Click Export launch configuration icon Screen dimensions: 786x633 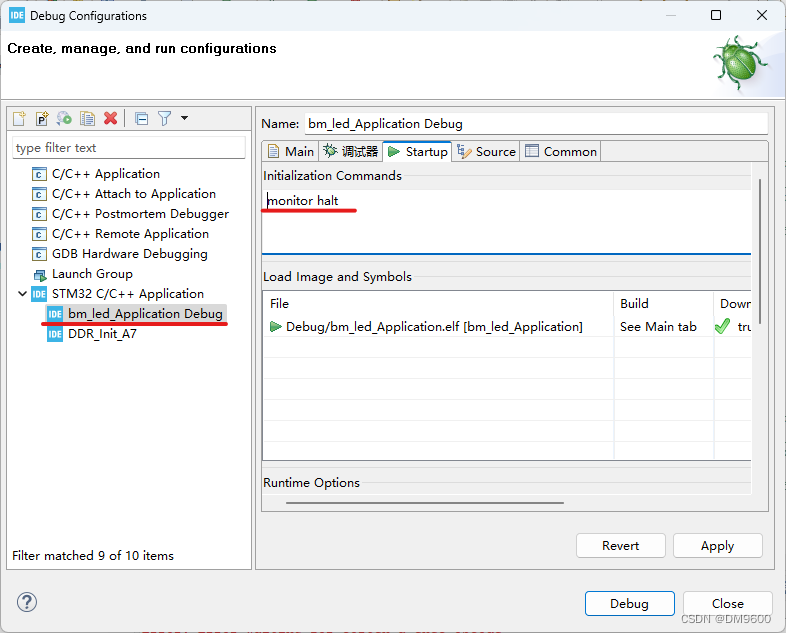coord(64,119)
